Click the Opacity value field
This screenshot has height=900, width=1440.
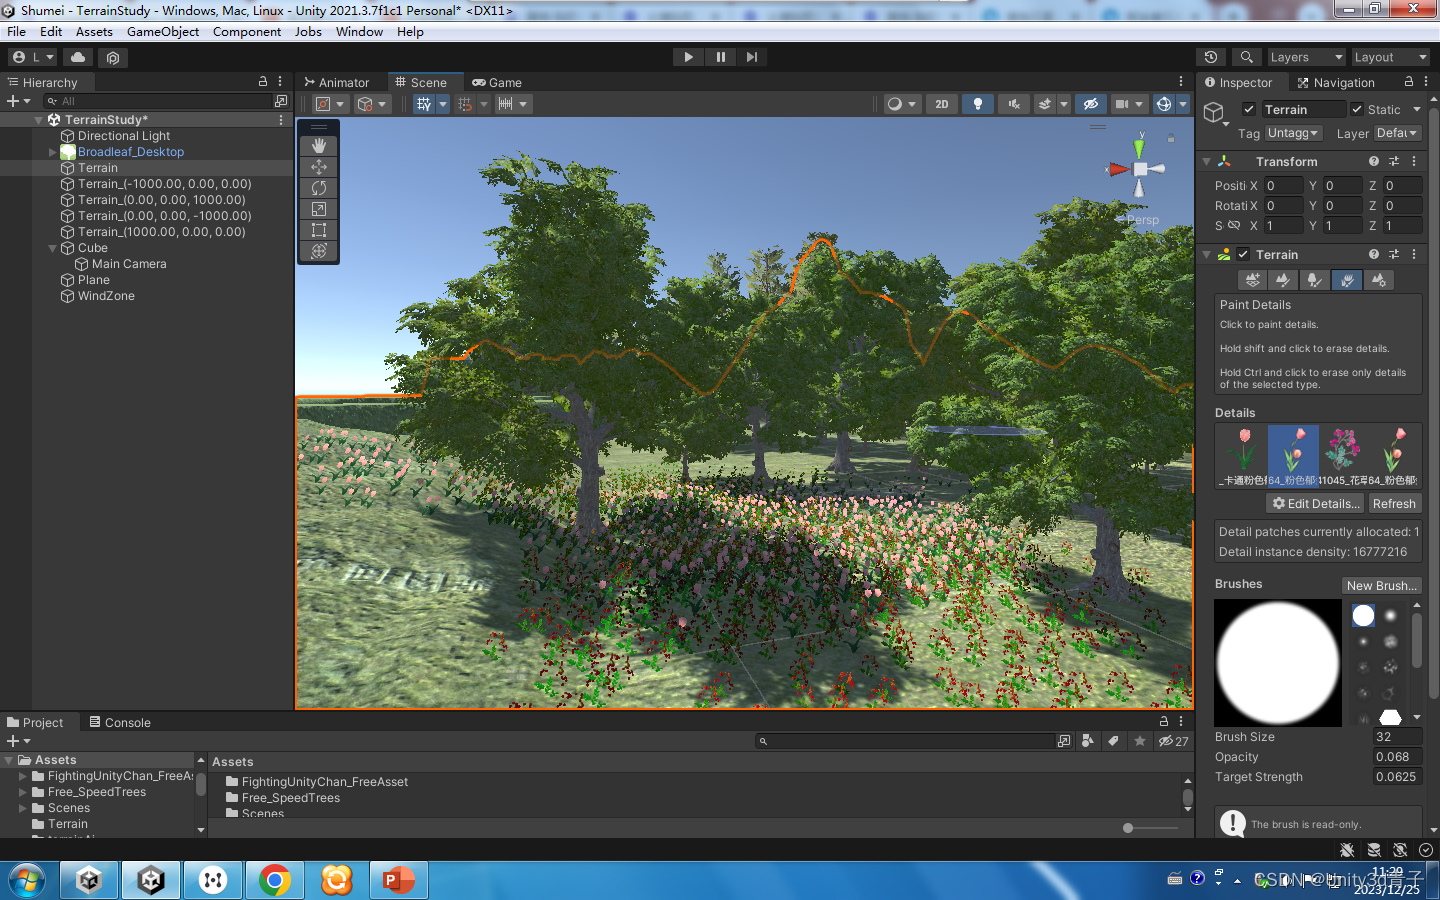(x=1396, y=757)
